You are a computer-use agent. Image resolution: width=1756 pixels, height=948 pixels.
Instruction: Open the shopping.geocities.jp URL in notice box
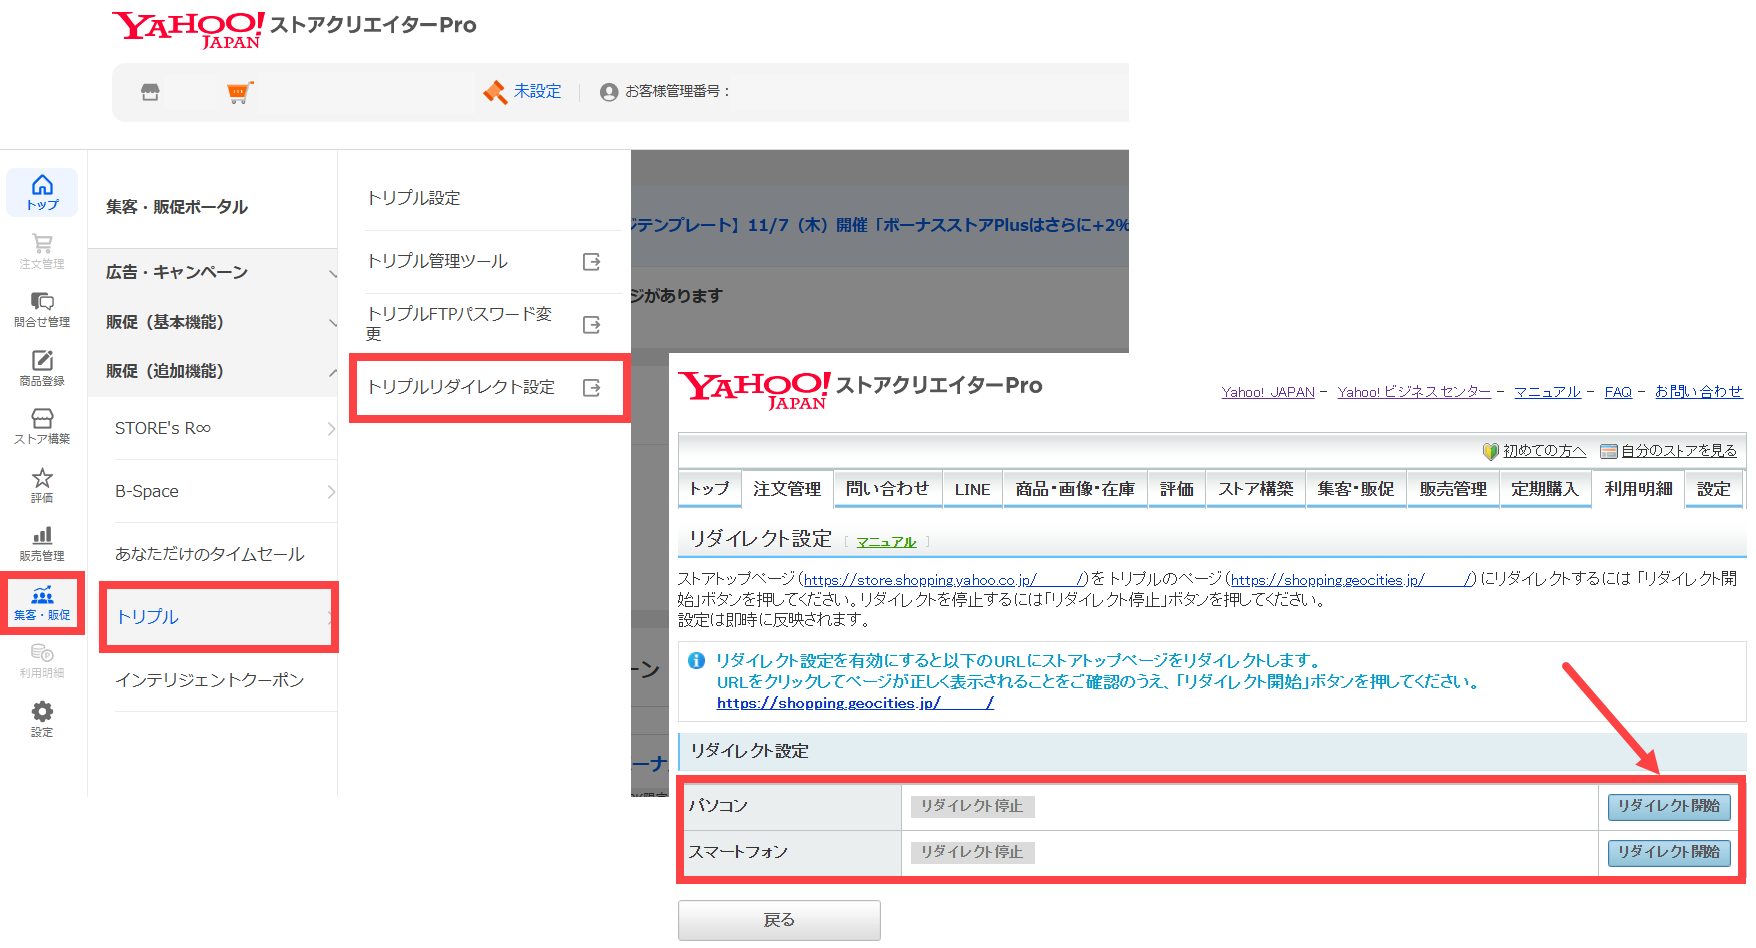[855, 703]
